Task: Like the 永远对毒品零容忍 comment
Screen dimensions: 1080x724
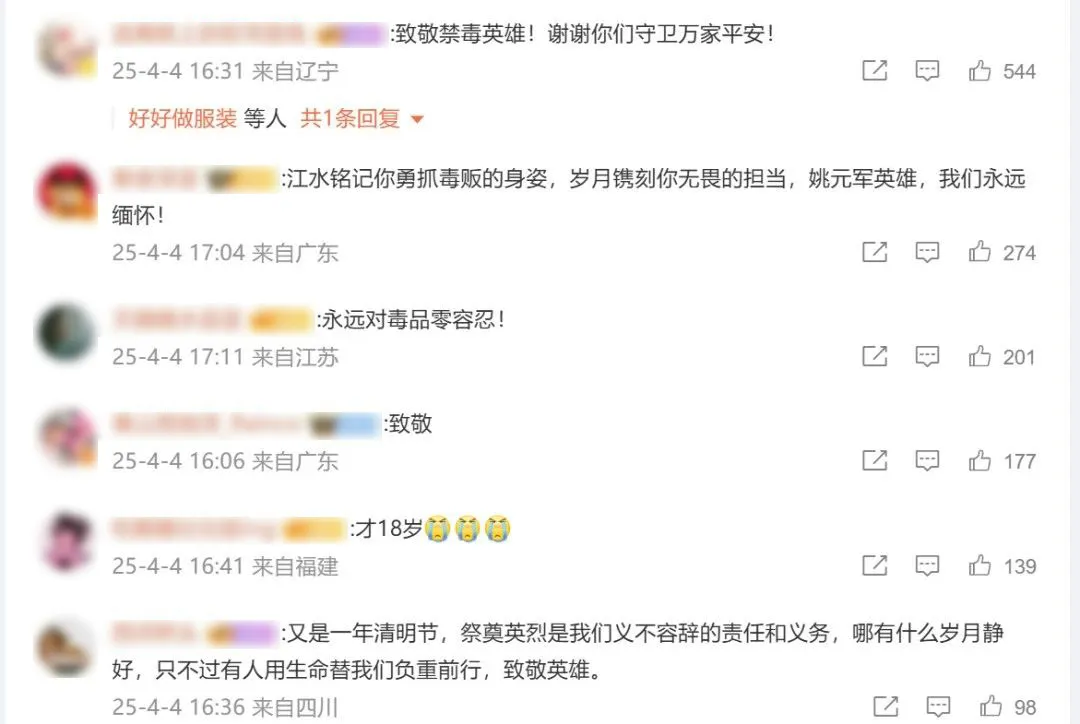Action: [979, 357]
